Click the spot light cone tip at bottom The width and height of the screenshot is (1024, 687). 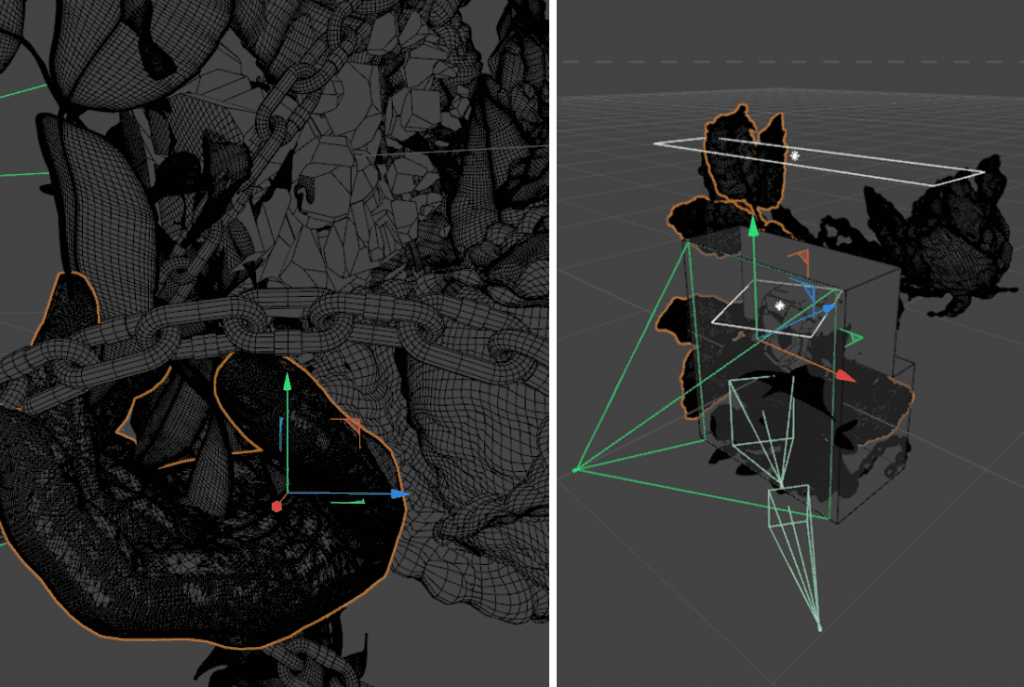(820, 629)
